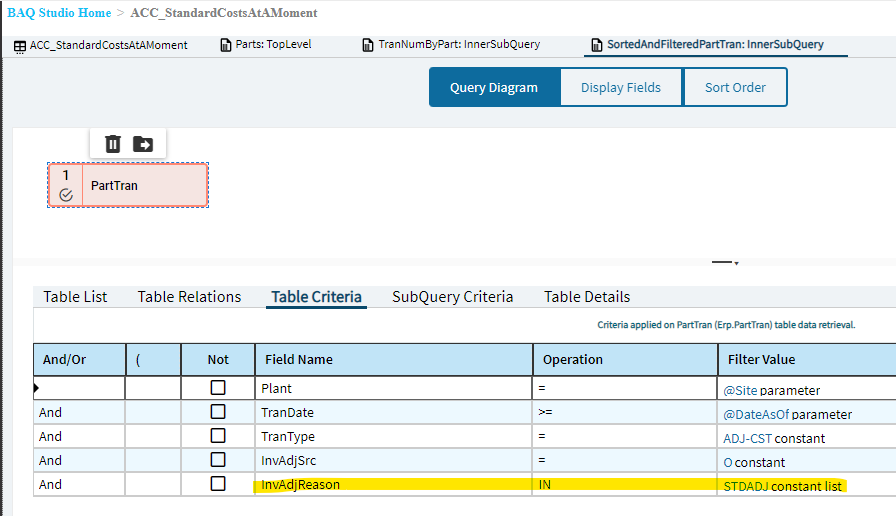Toggle the Not checkbox for Plant row
The image size is (896, 516).
click(217, 388)
